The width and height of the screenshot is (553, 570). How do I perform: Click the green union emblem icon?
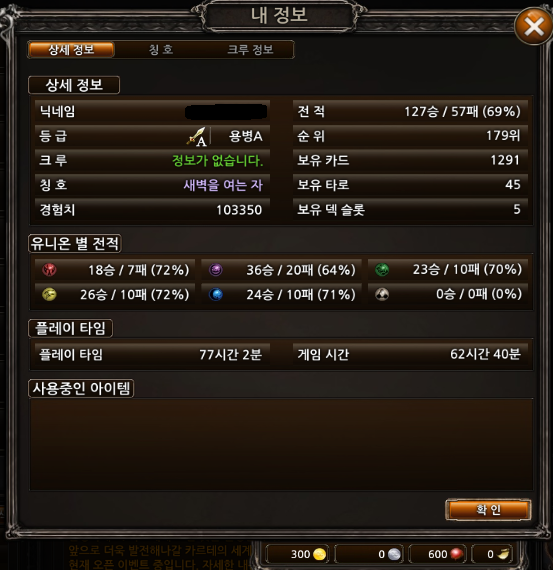point(382,270)
